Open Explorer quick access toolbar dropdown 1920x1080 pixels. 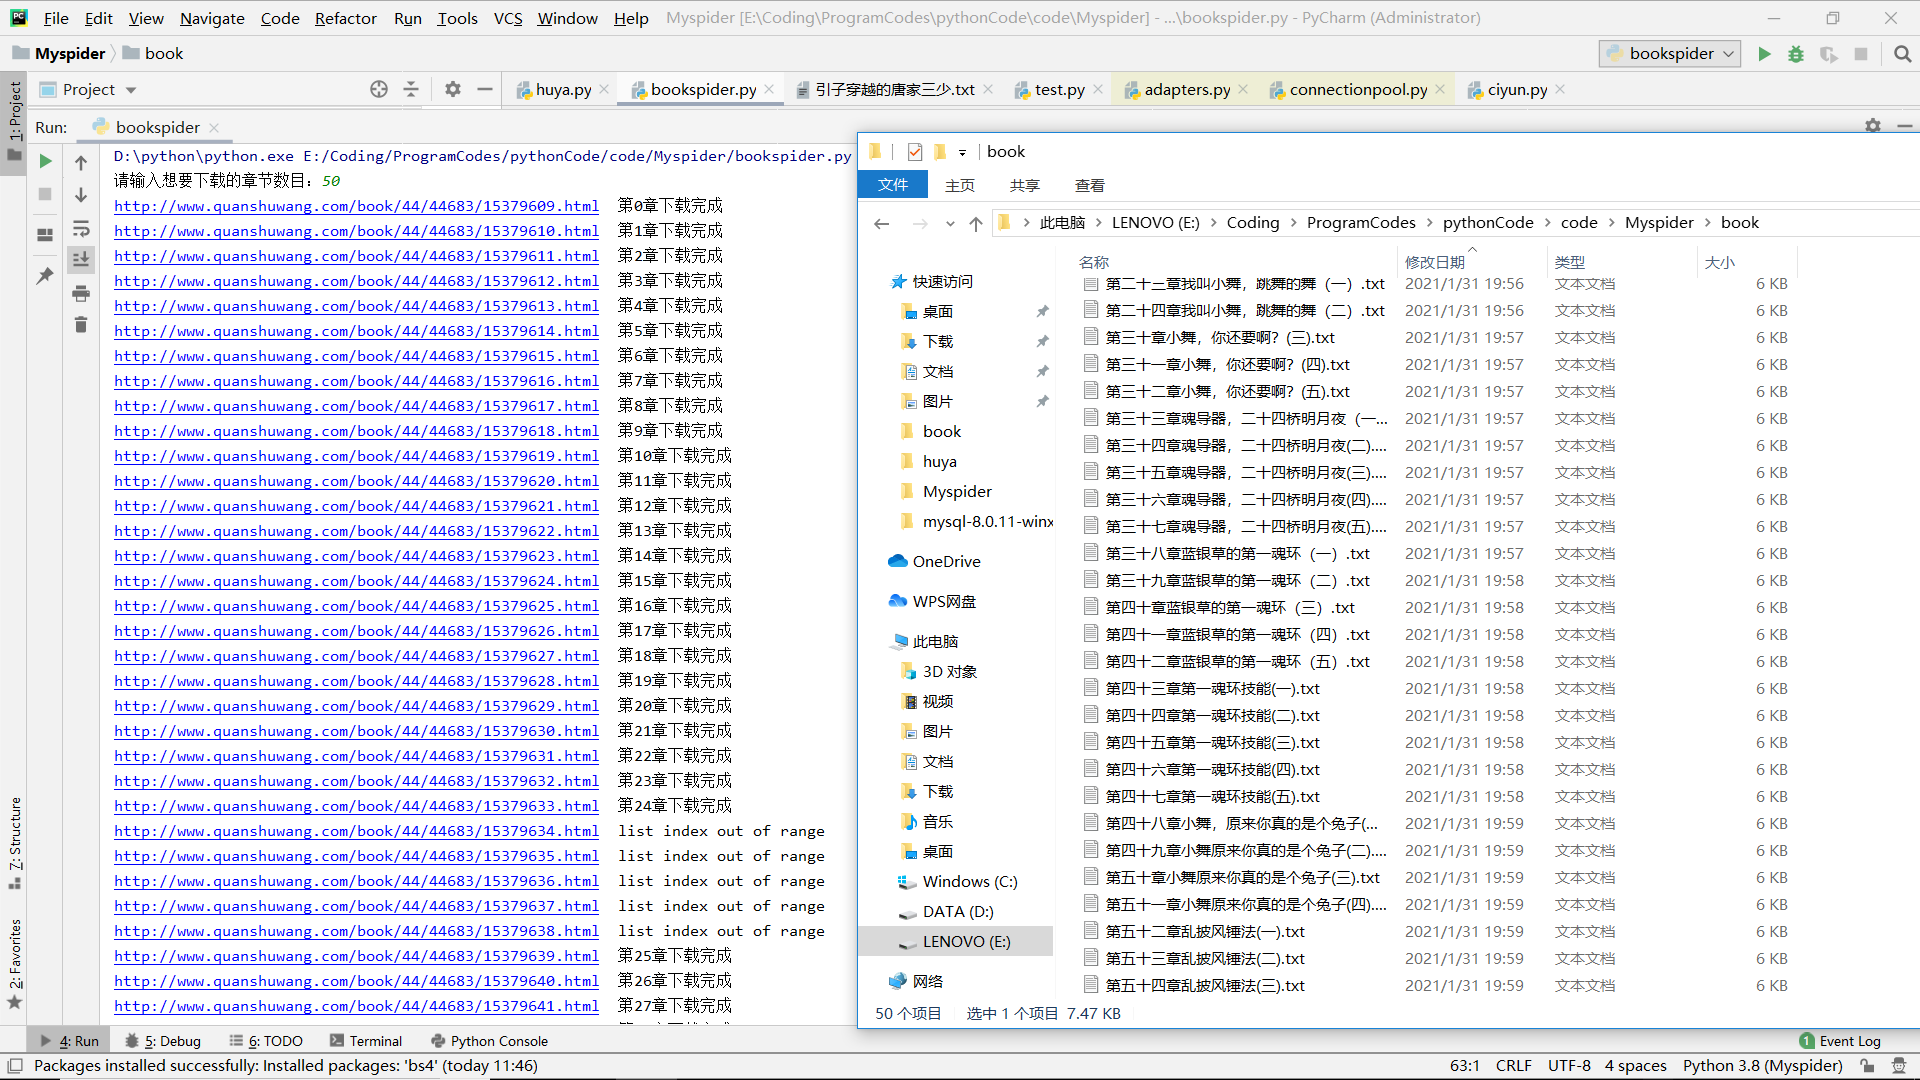pyautogui.click(x=962, y=153)
